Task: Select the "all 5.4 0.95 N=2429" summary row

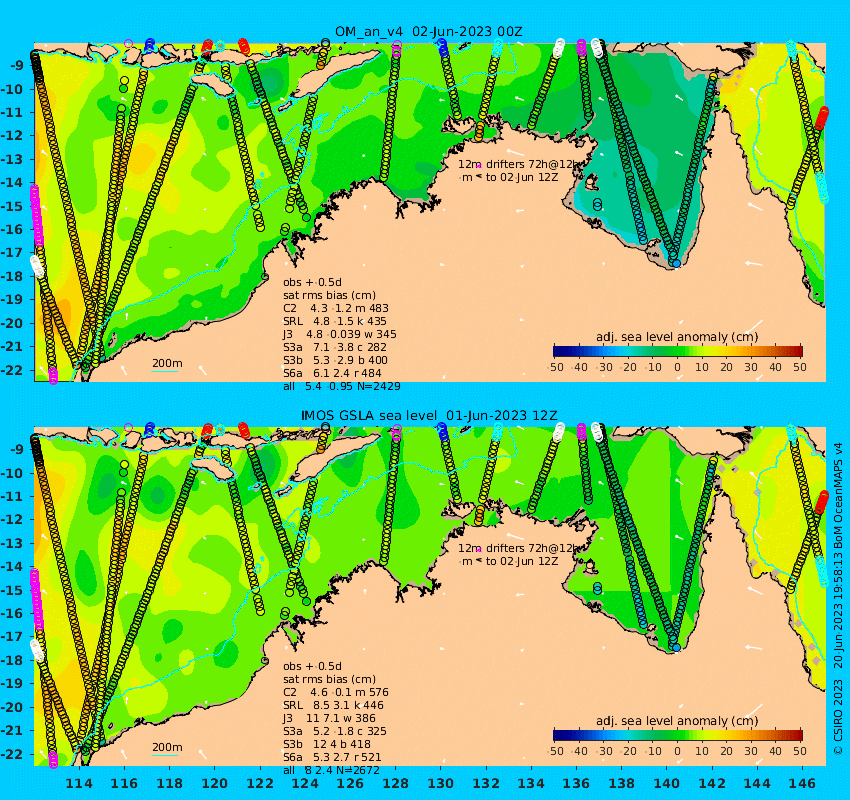Action: coord(342,386)
